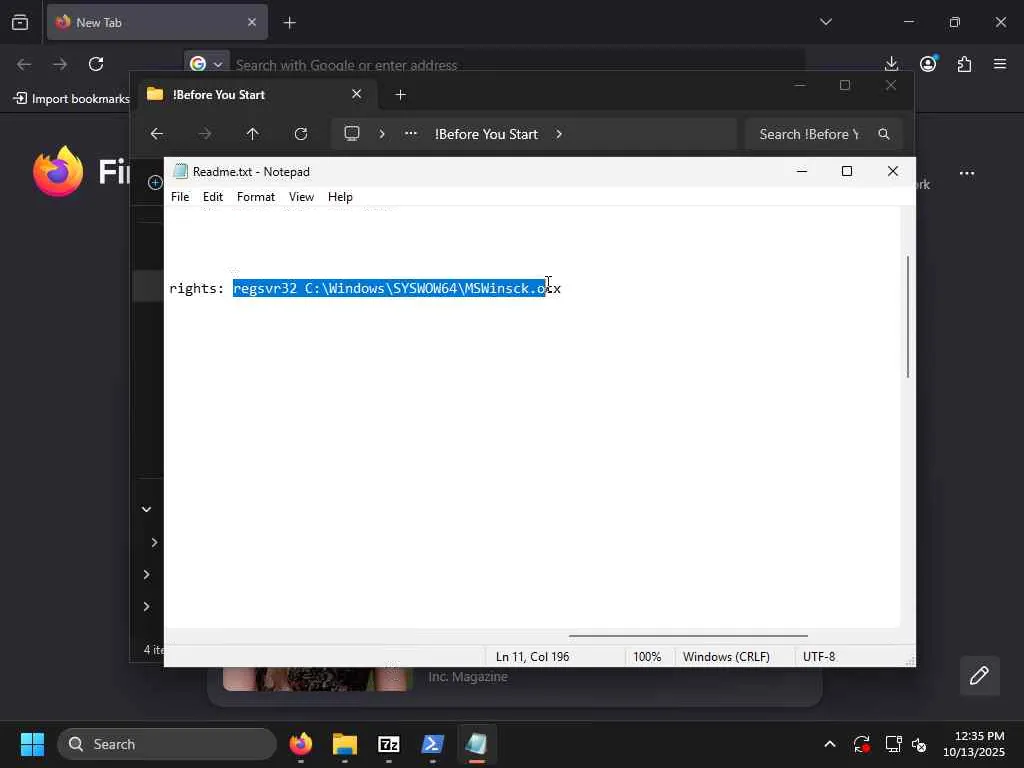Open PowerShell from the taskbar
1024x768 pixels.
click(x=432, y=744)
